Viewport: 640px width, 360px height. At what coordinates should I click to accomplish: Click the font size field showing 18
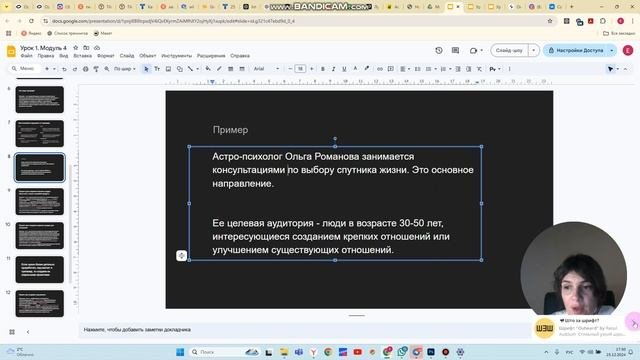(x=300, y=69)
